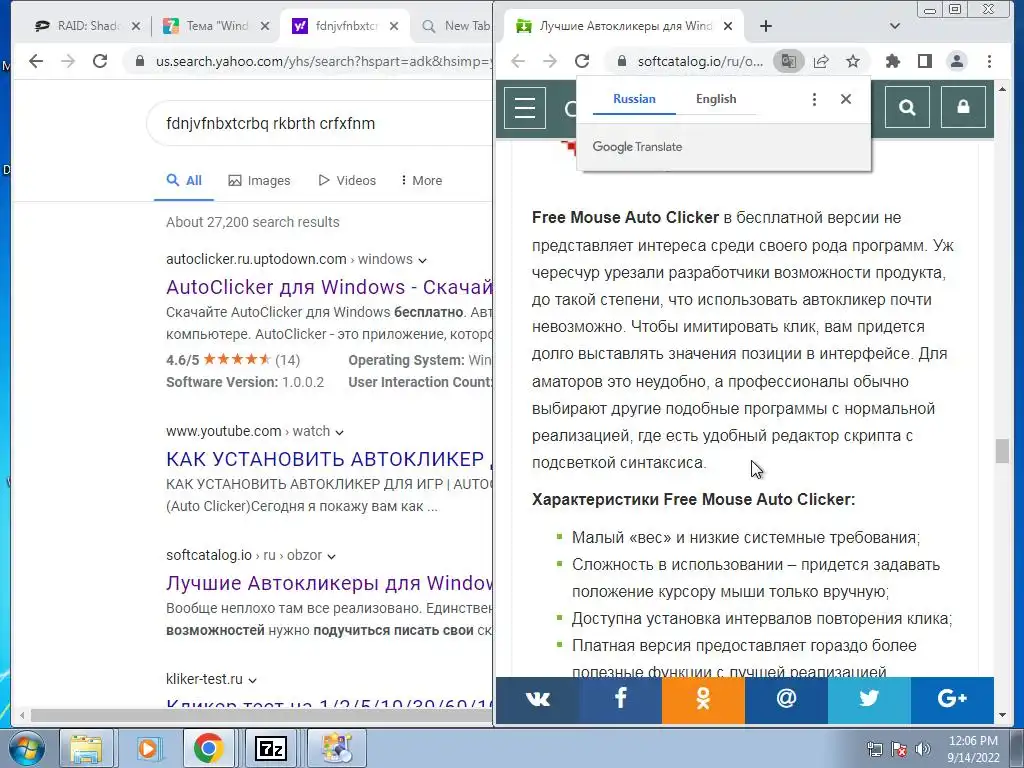
Task: Open Windows Explorer from the taskbar
Action: point(86,748)
